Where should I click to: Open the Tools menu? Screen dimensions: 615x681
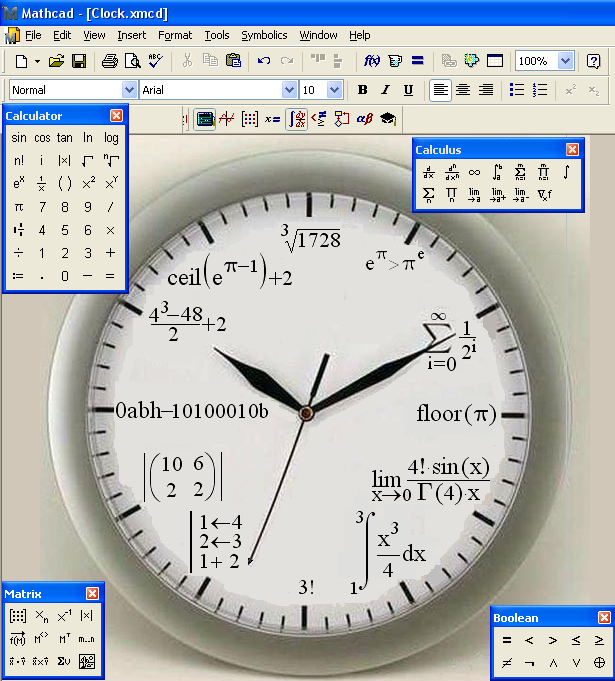click(x=217, y=35)
